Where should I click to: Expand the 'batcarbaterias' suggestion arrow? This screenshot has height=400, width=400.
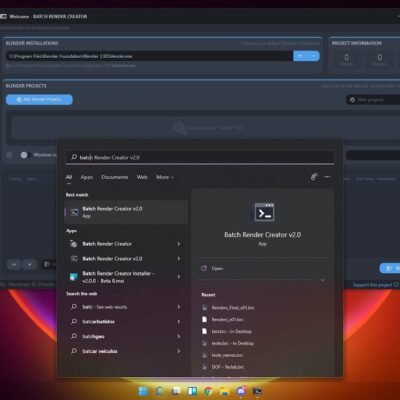(179, 322)
